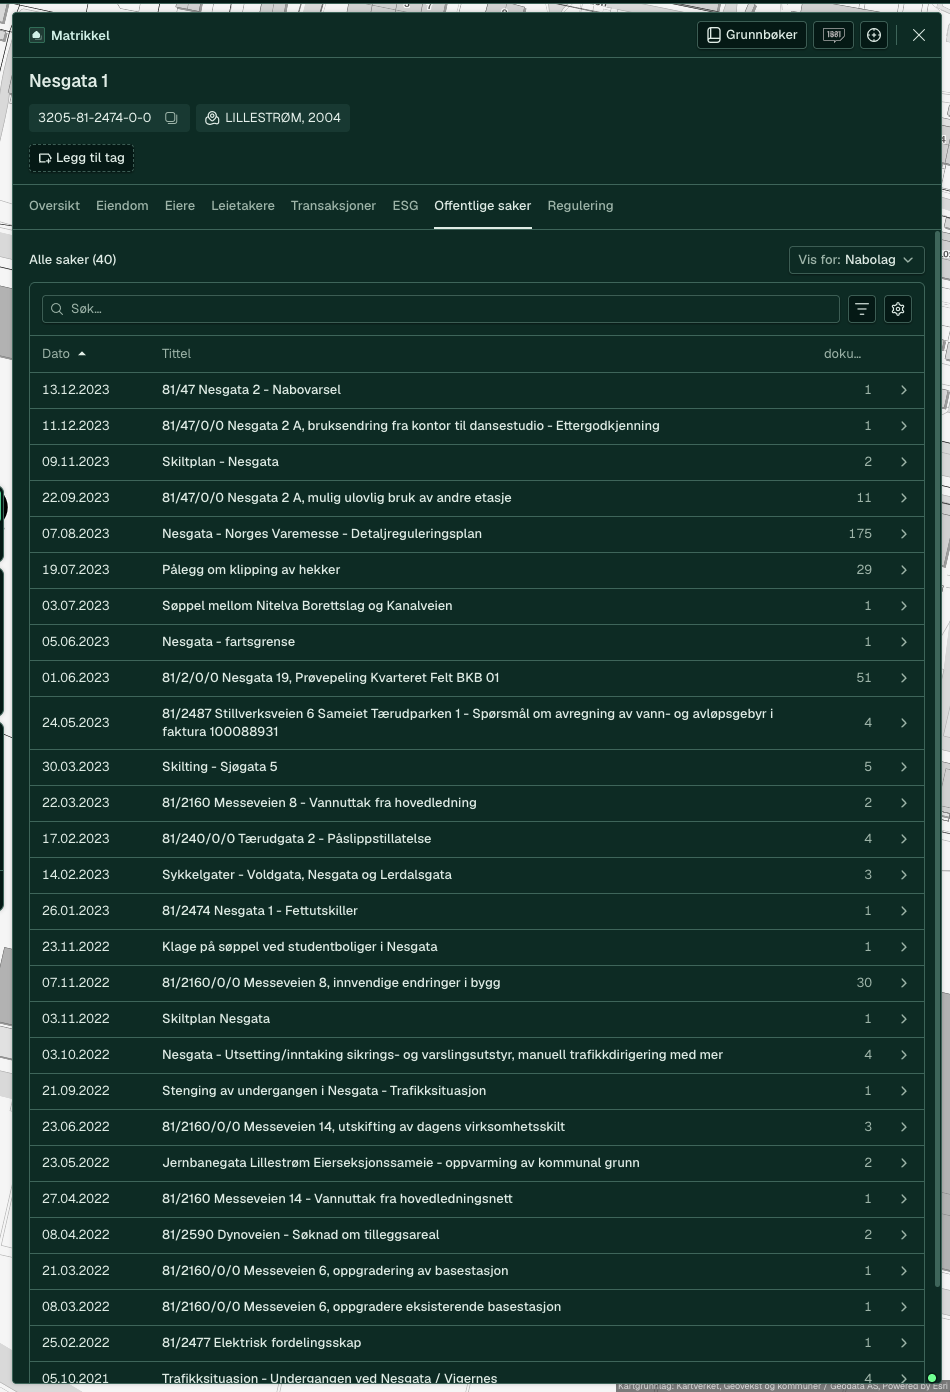
Task: Open the Vis for: Nabolag dropdown
Action: click(856, 260)
